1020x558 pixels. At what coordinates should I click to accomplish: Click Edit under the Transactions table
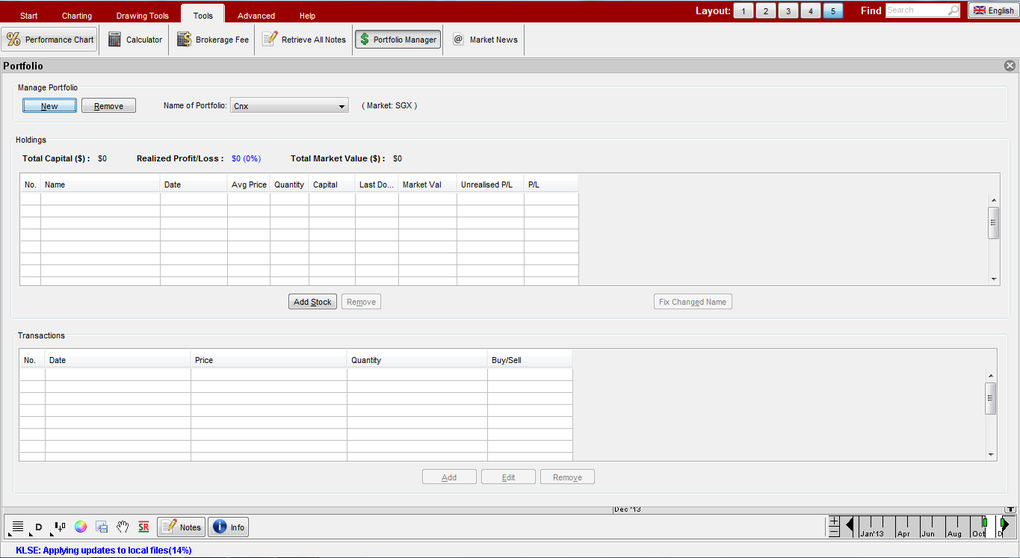coord(508,477)
